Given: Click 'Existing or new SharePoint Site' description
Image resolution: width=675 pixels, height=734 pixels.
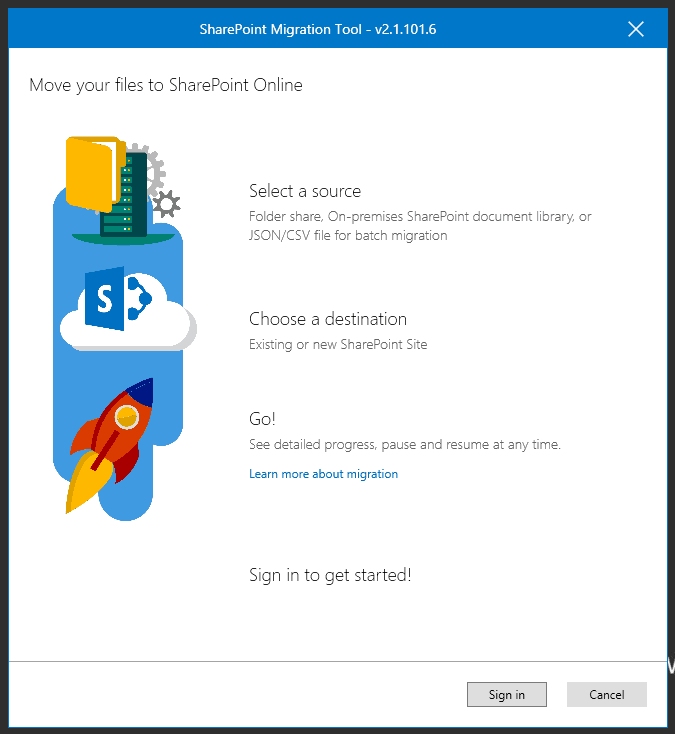Looking at the screenshot, I should tap(338, 344).
